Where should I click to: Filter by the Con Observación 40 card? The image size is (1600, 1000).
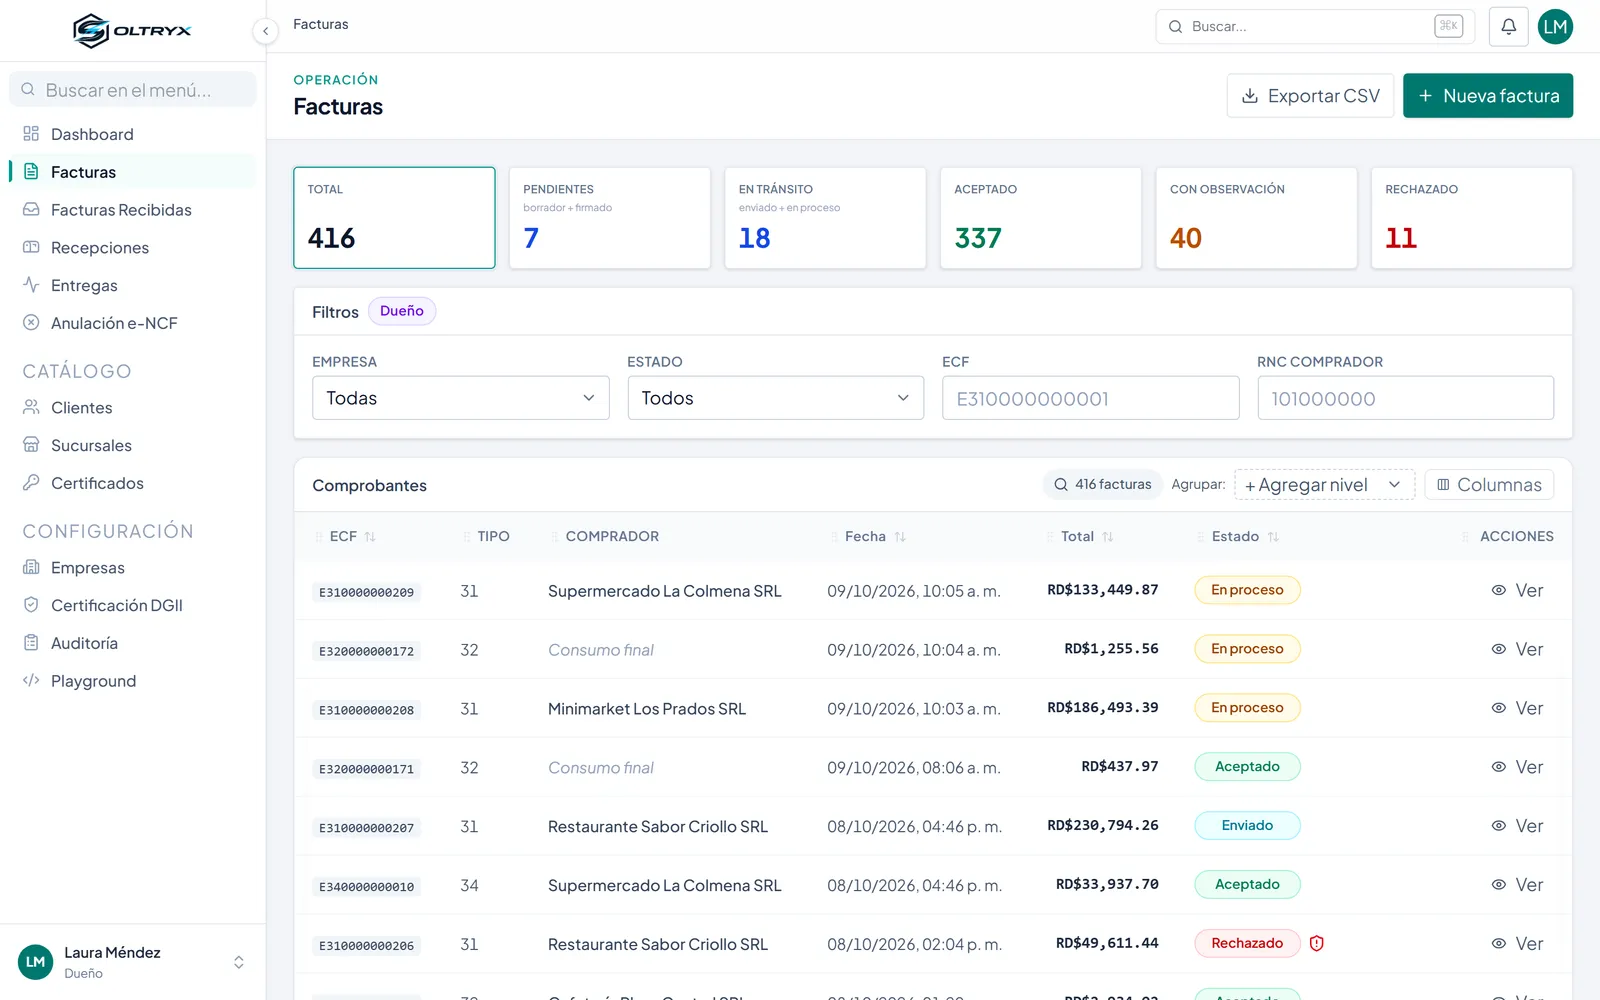tap(1256, 218)
